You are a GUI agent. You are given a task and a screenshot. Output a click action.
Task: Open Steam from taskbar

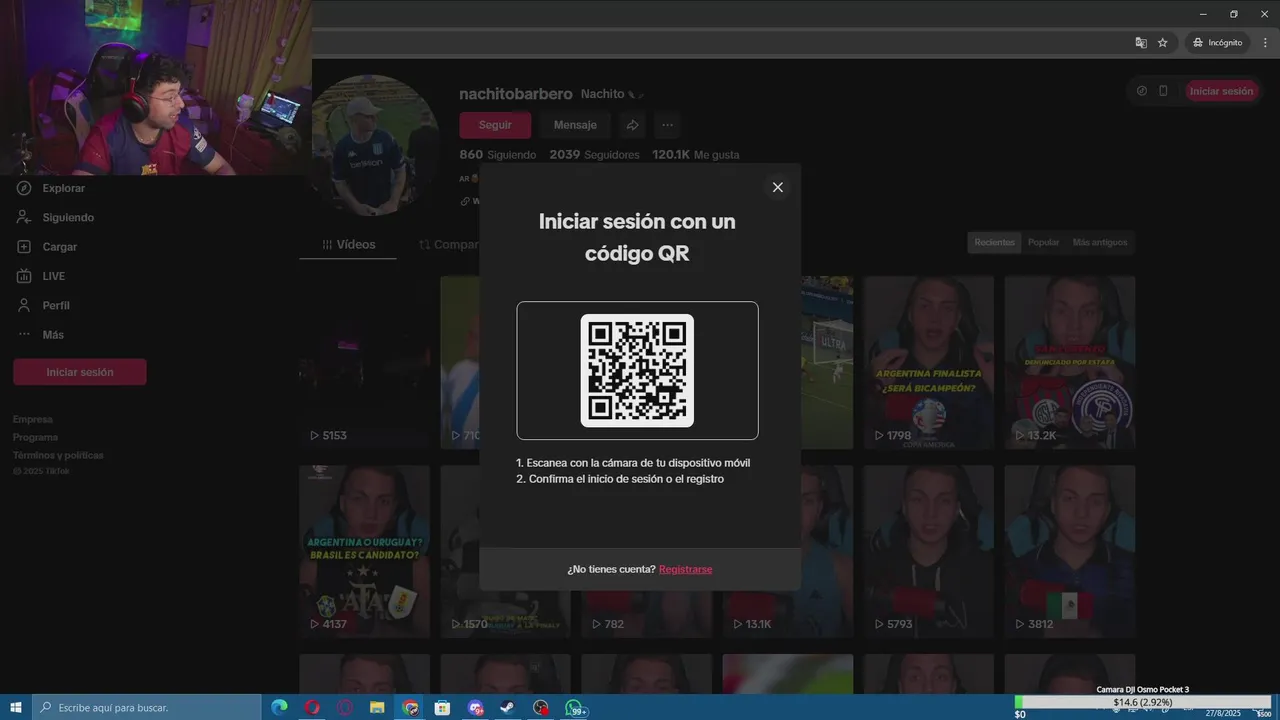click(508, 708)
